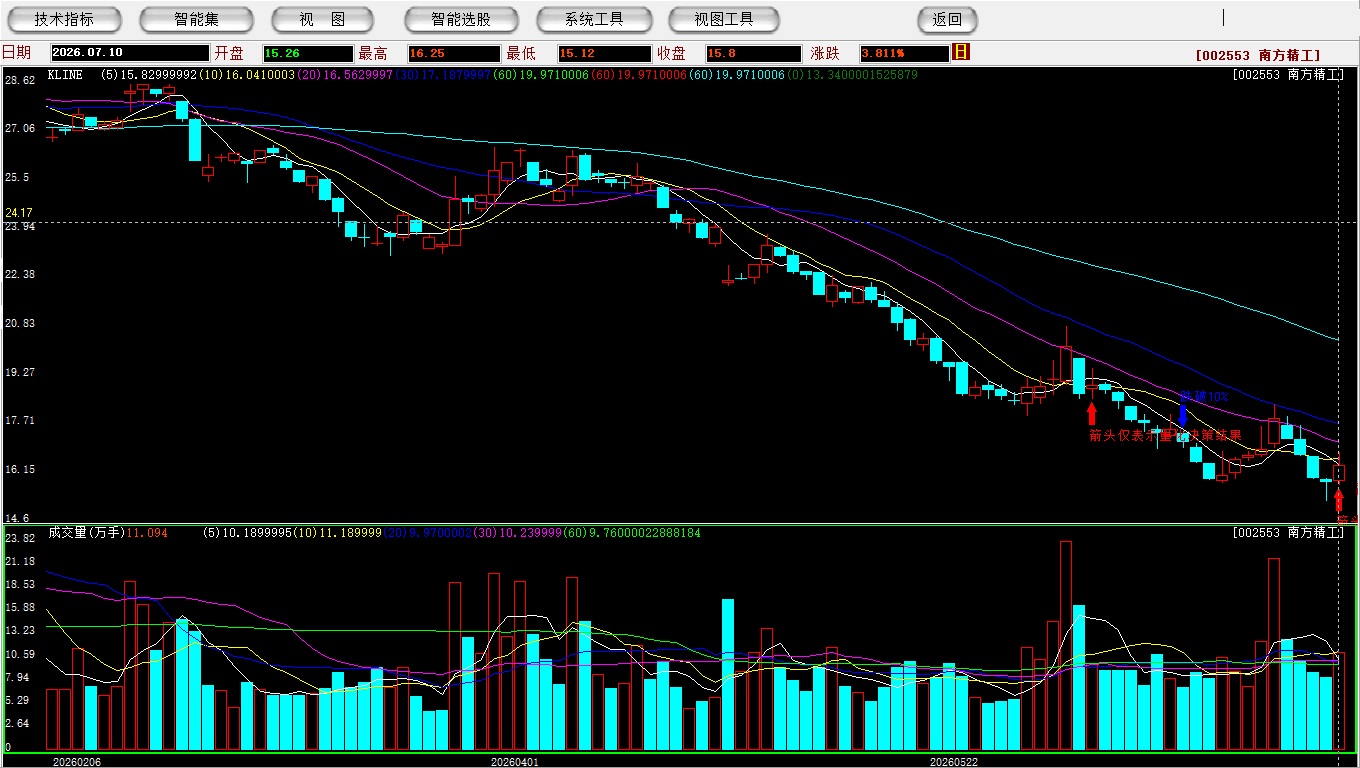Viewport: 1360px width, 768px height.
Task: Click the 智能集 button
Action: coord(196,19)
